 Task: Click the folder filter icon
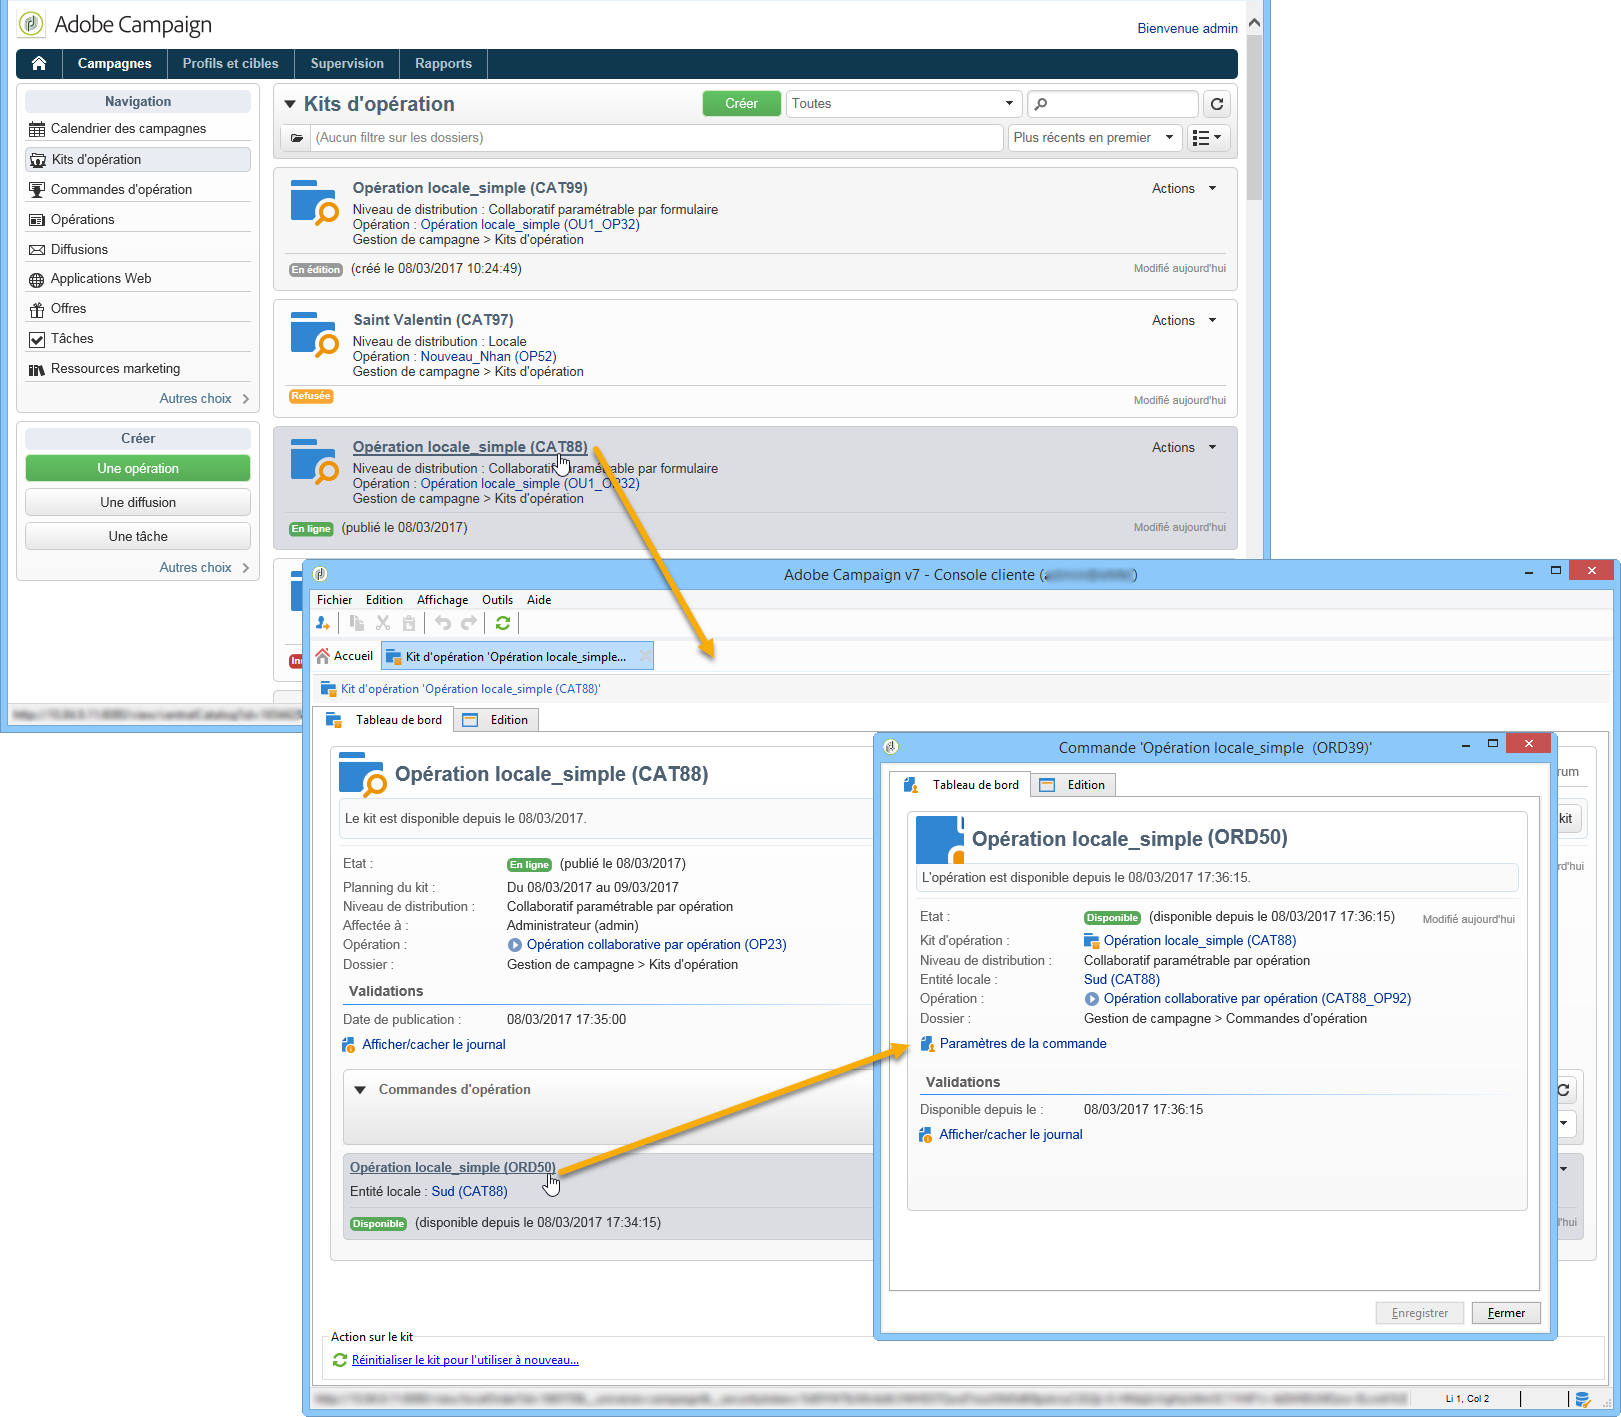pos(296,138)
